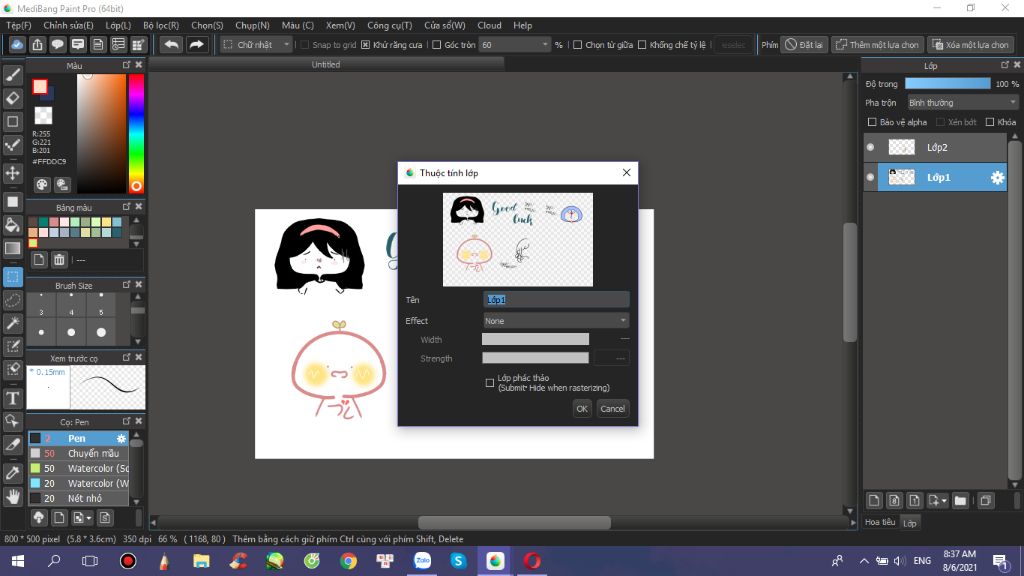Select the Brush tool in left toolbar
This screenshot has height=576, width=1024.
[x=12, y=75]
